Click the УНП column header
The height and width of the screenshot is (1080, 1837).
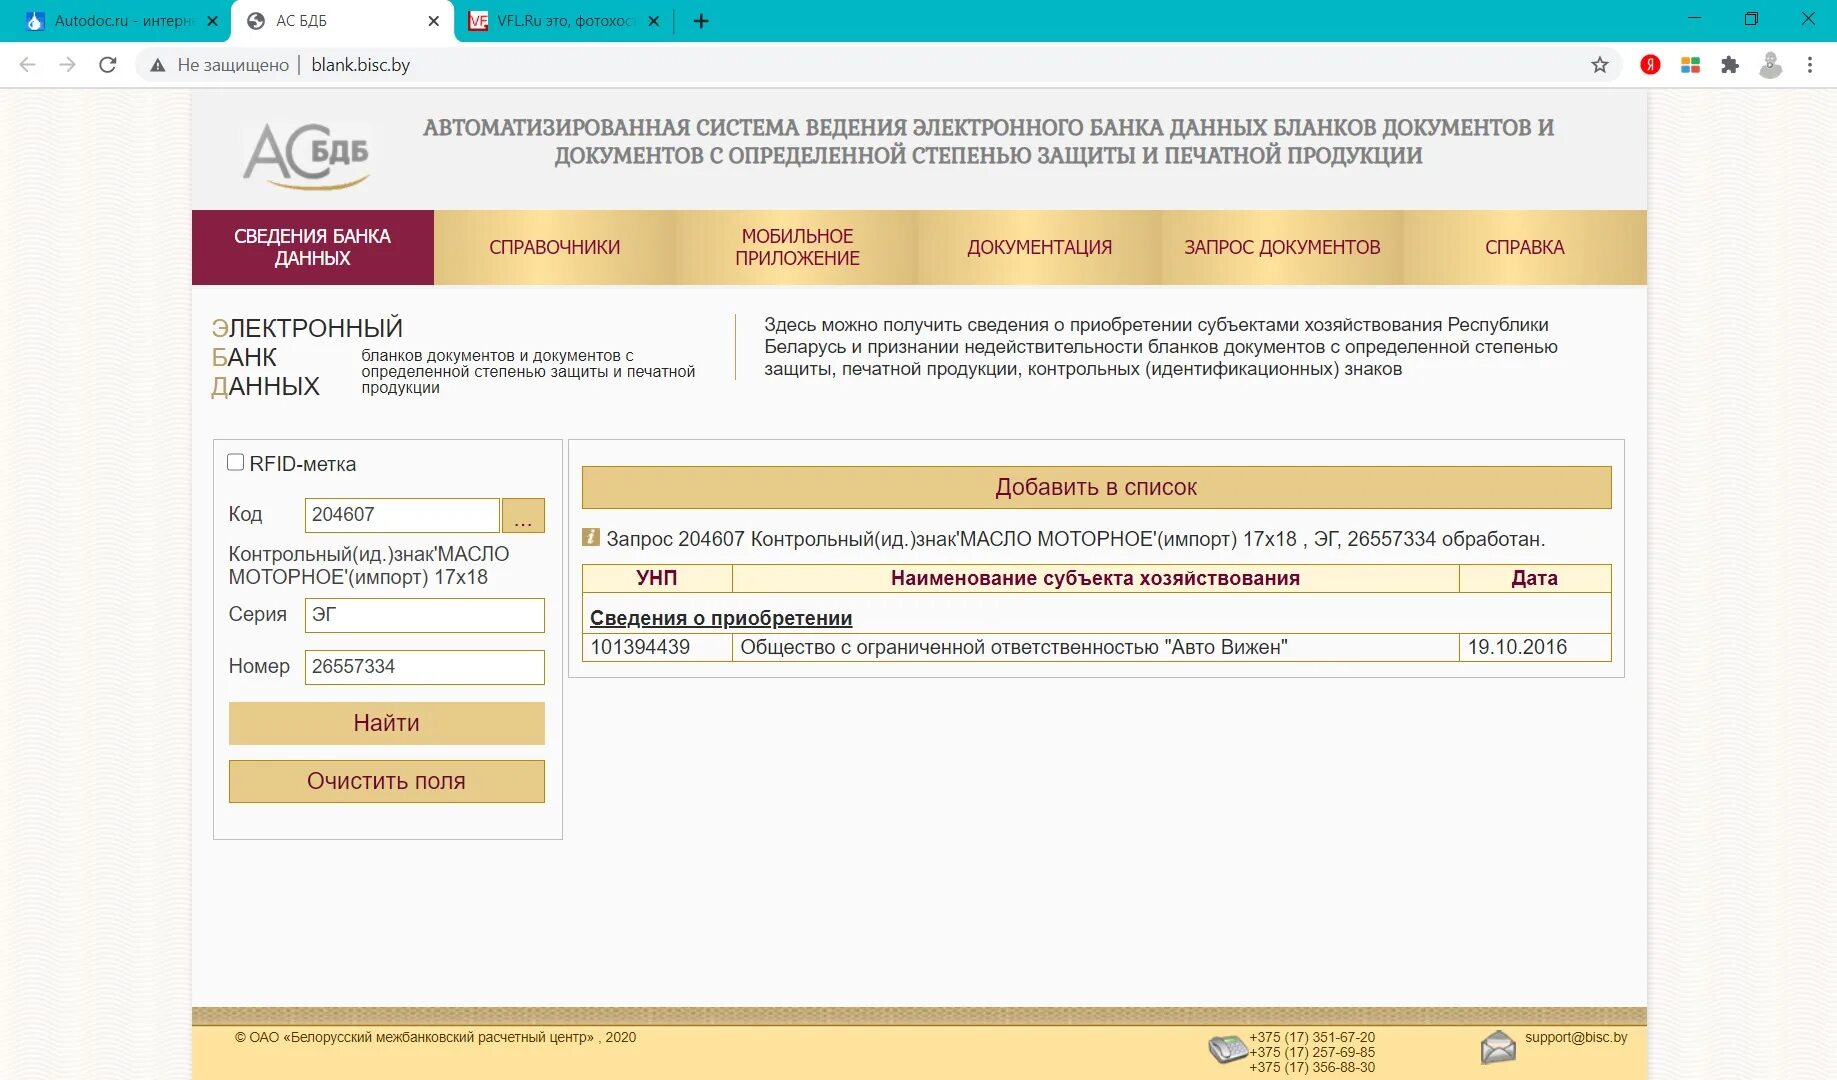click(657, 578)
